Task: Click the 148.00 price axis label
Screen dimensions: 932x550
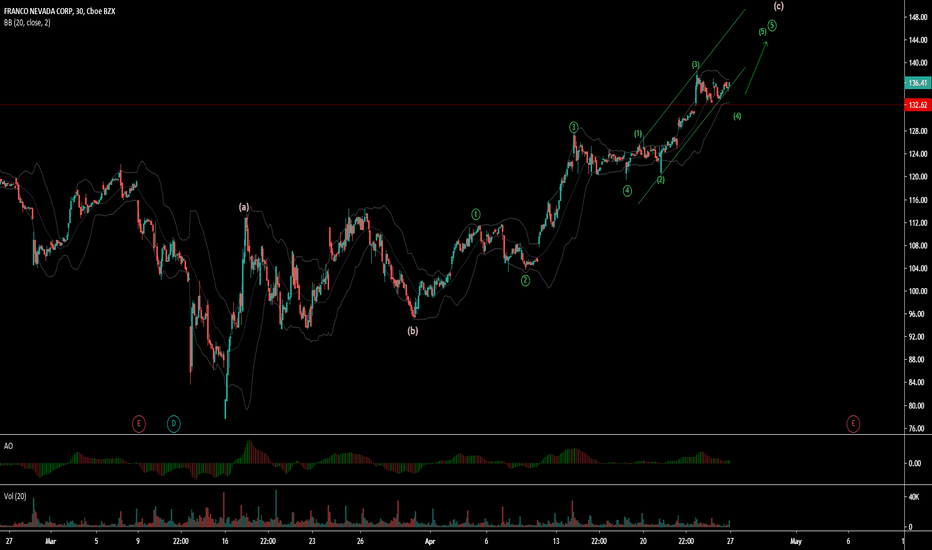Action: [918, 17]
